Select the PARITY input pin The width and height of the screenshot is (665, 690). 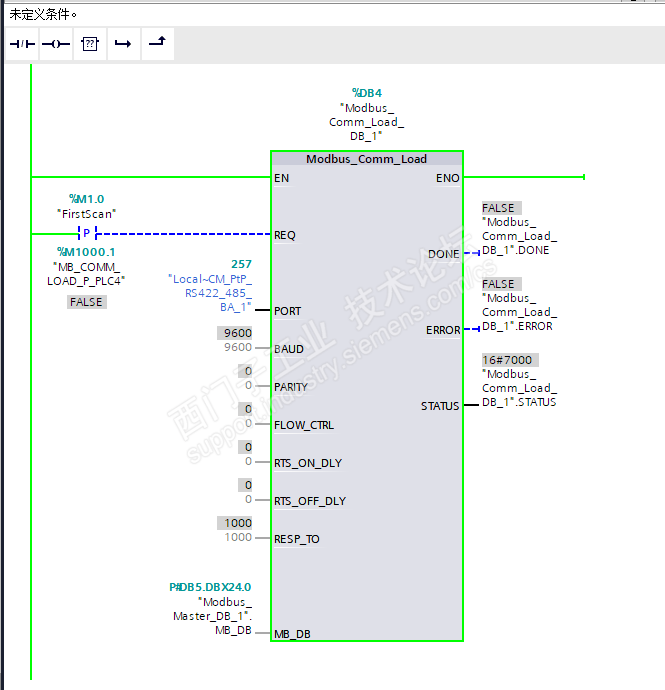[x=291, y=387]
